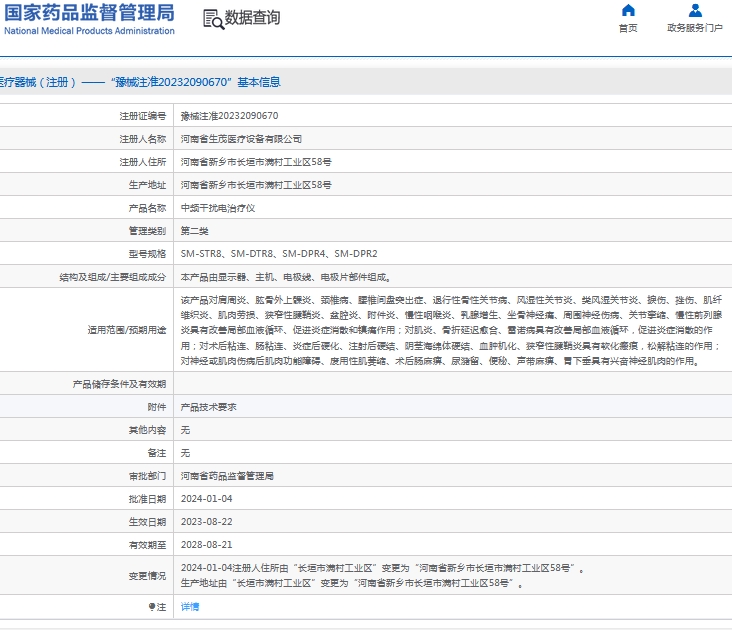
Task: Select product name 中频干扰电治疗仪
Action: [x=218, y=208]
